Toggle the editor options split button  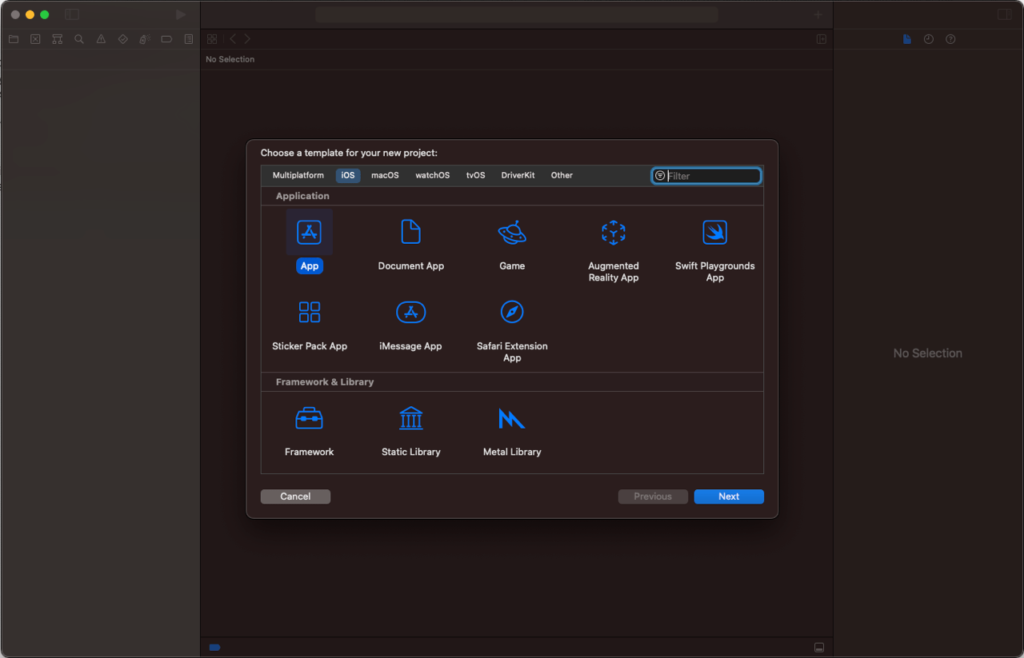click(822, 39)
